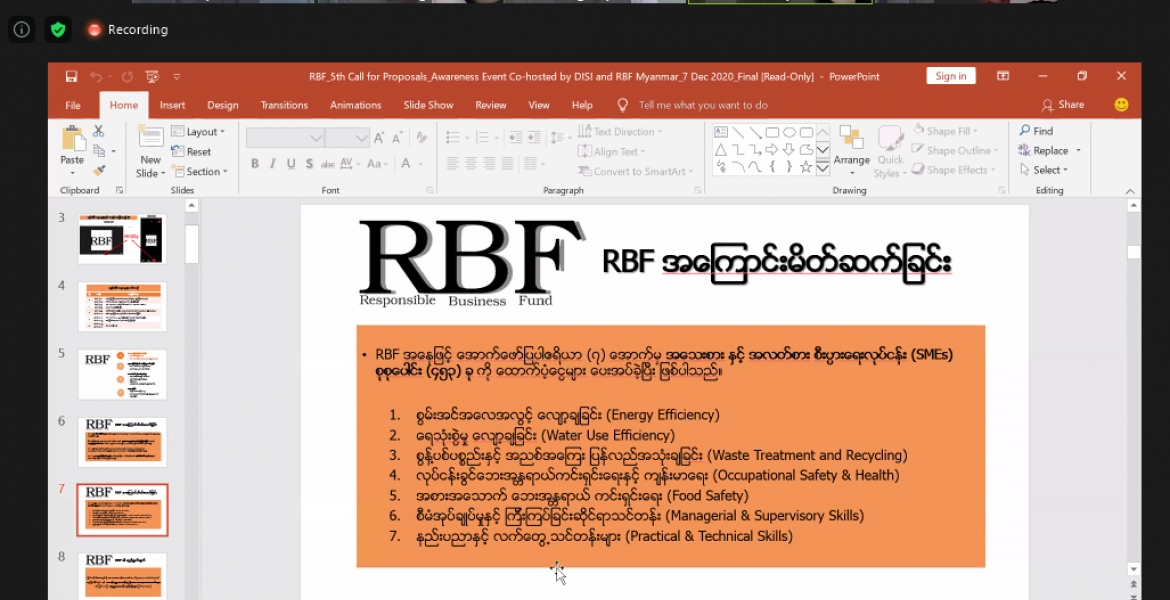Screen dimensions: 1170x600
Task: Click Increase Font Size icon
Action: (x=379, y=138)
